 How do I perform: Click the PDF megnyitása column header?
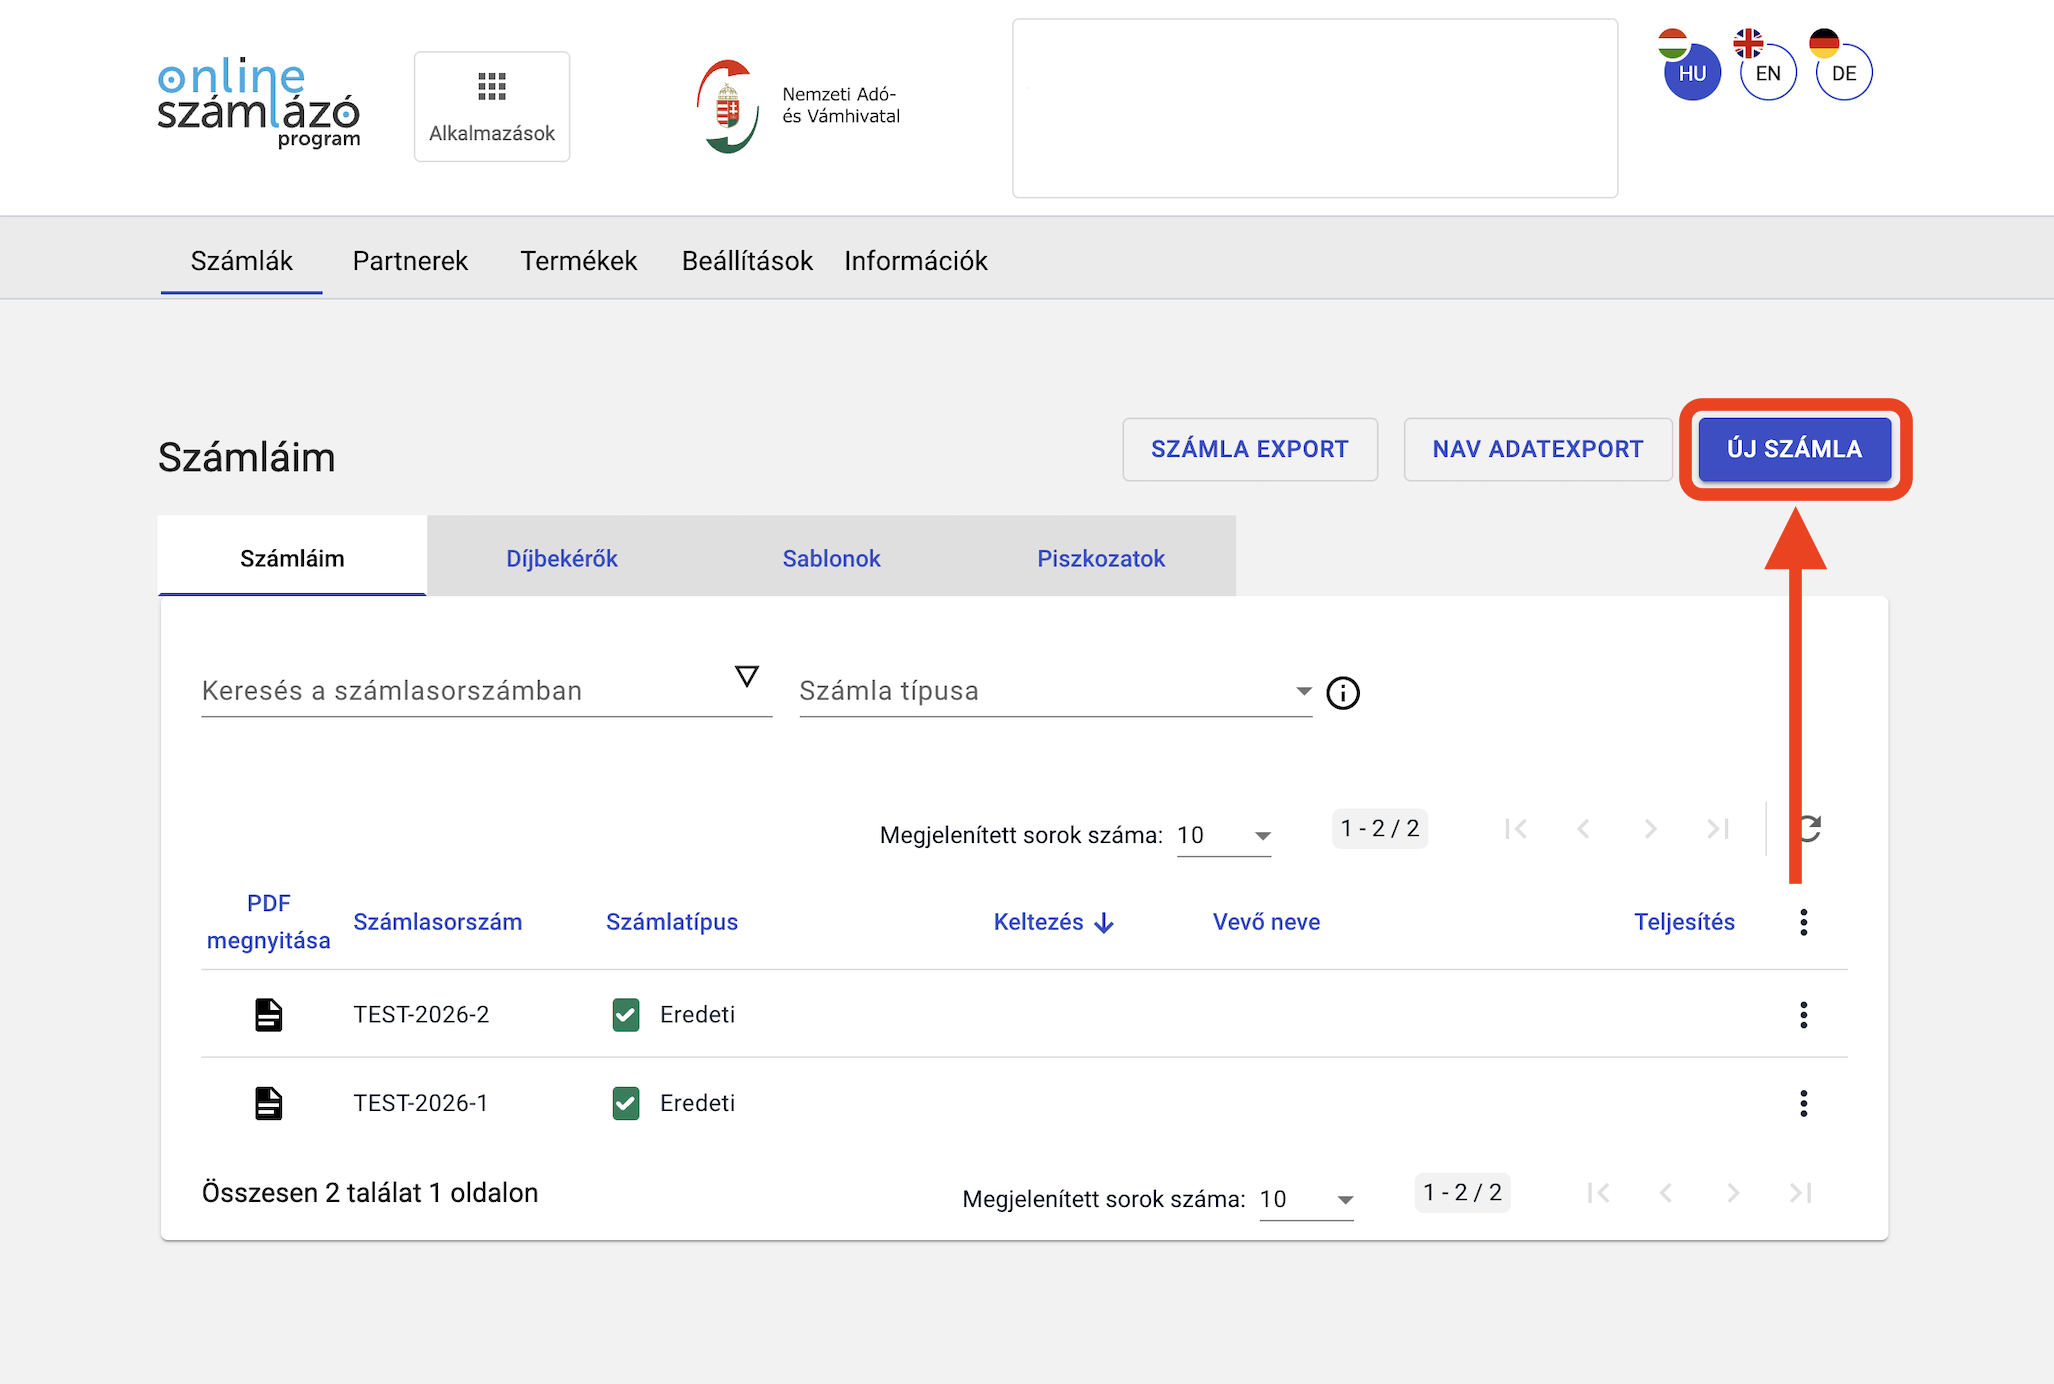(x=268, y=922)
